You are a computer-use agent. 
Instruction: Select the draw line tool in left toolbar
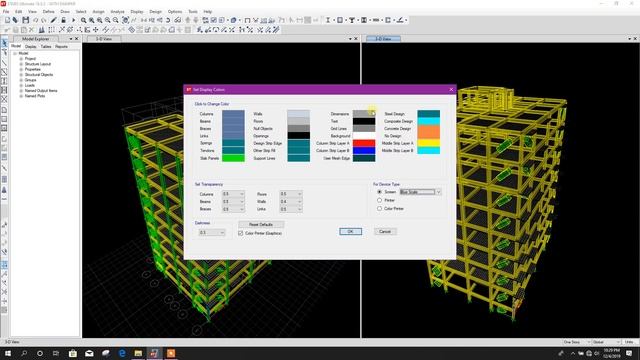tap(4, 62)
